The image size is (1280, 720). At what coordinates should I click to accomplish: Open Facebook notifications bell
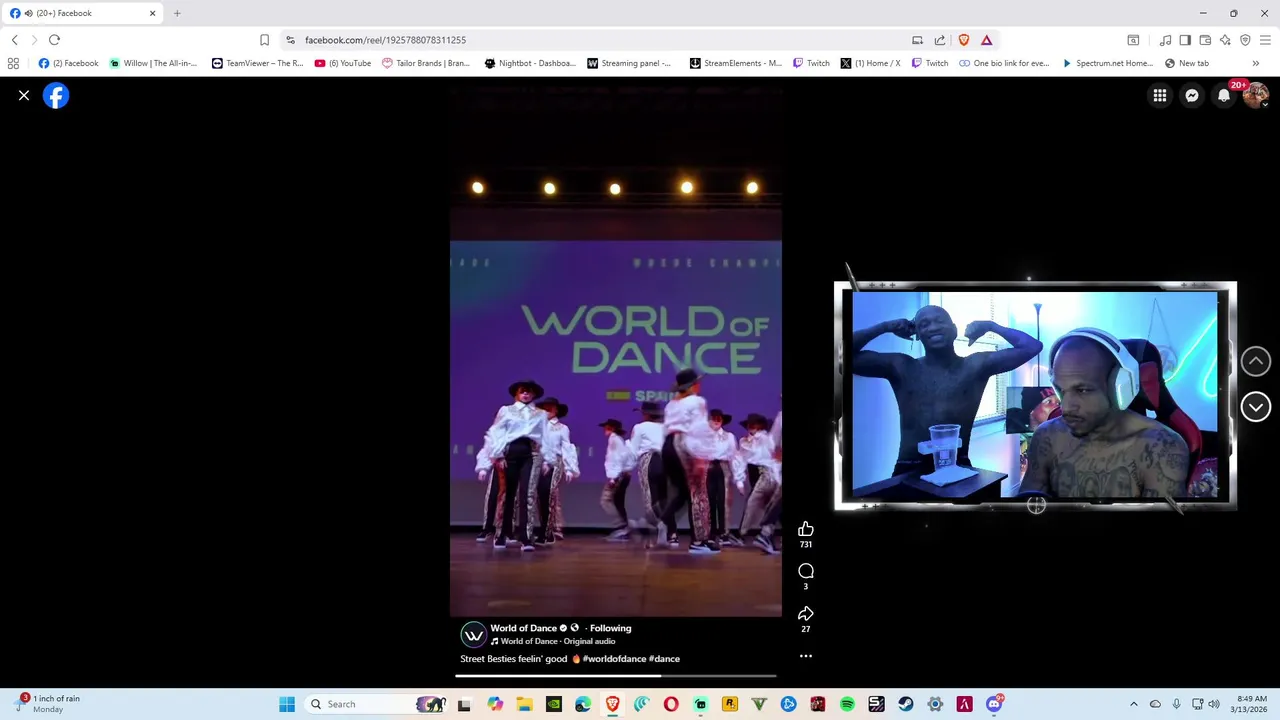coord(1224,95)
